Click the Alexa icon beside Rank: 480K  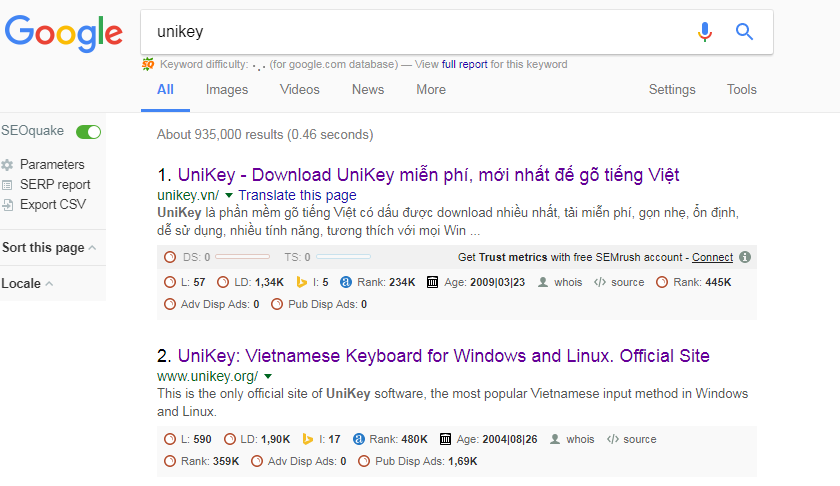click(358, 439)
